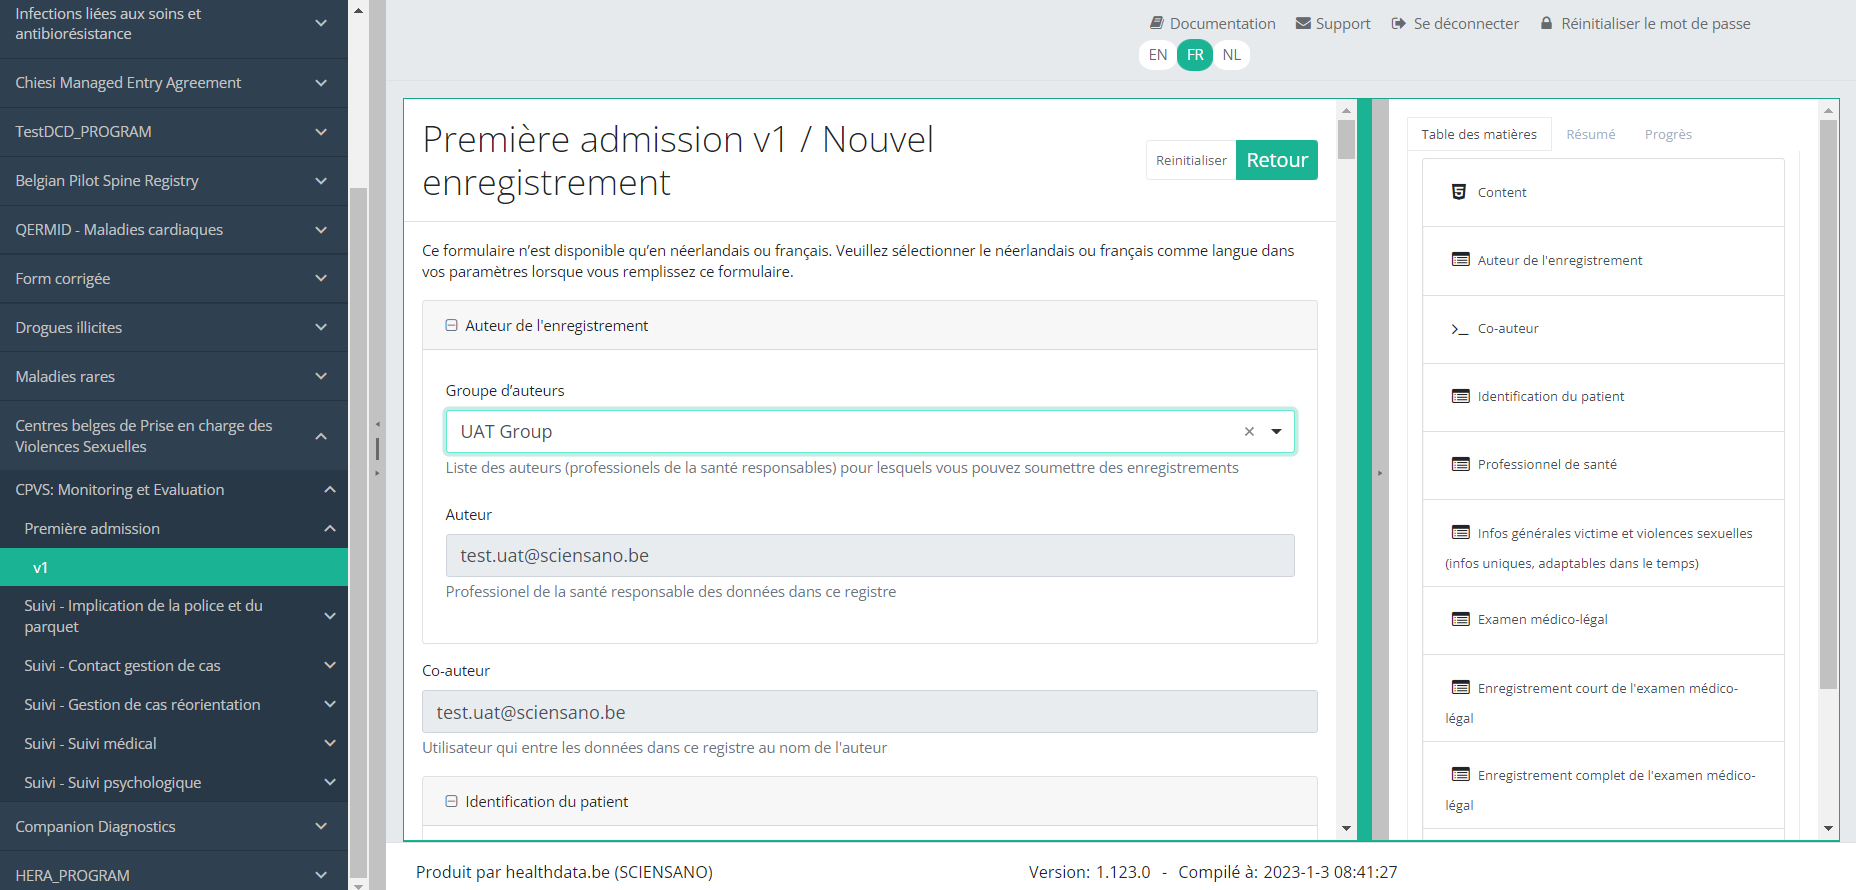Click the form panel vertical scrollbar thumb
This screenshot has width=1856, height=890.
click(1346, 139)
